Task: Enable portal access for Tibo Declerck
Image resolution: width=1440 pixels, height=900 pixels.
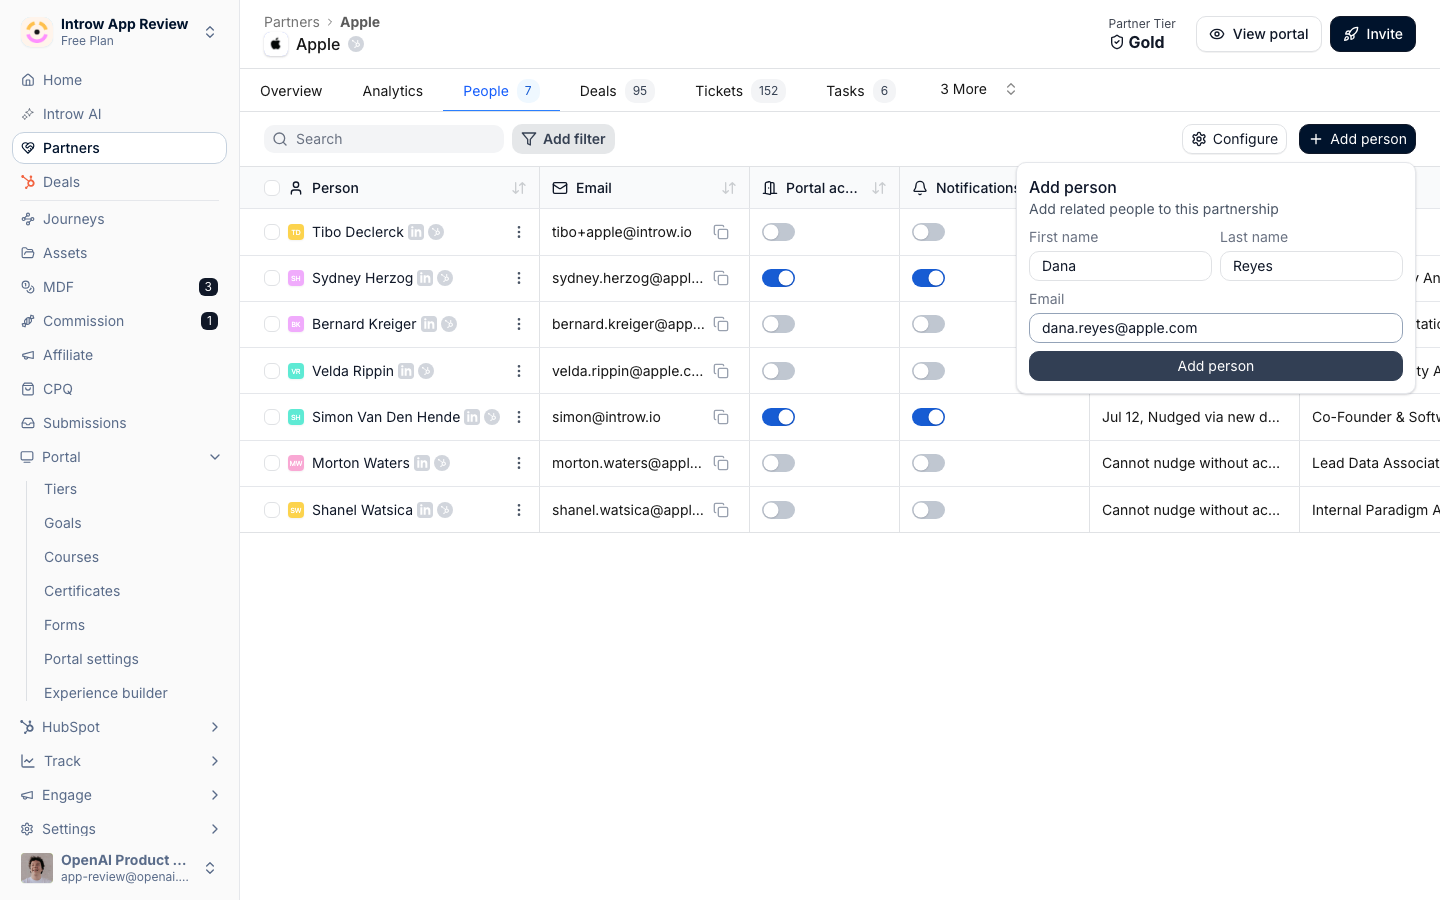Action: pyautogui.click(x=778, y=232)
